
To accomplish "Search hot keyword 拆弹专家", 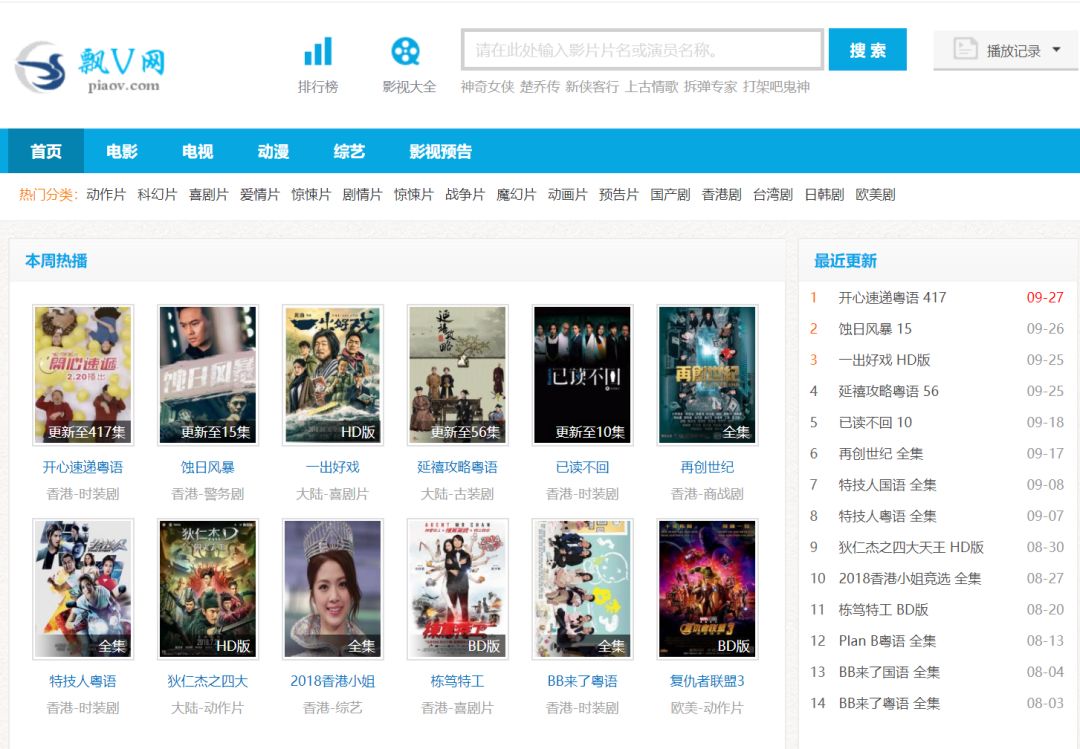I will pos(711,87).
